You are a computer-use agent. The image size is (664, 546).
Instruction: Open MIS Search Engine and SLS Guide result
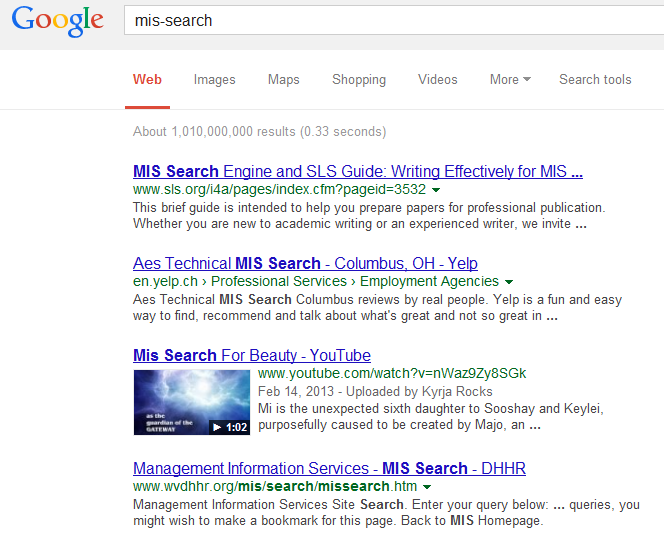pos(358,172)
